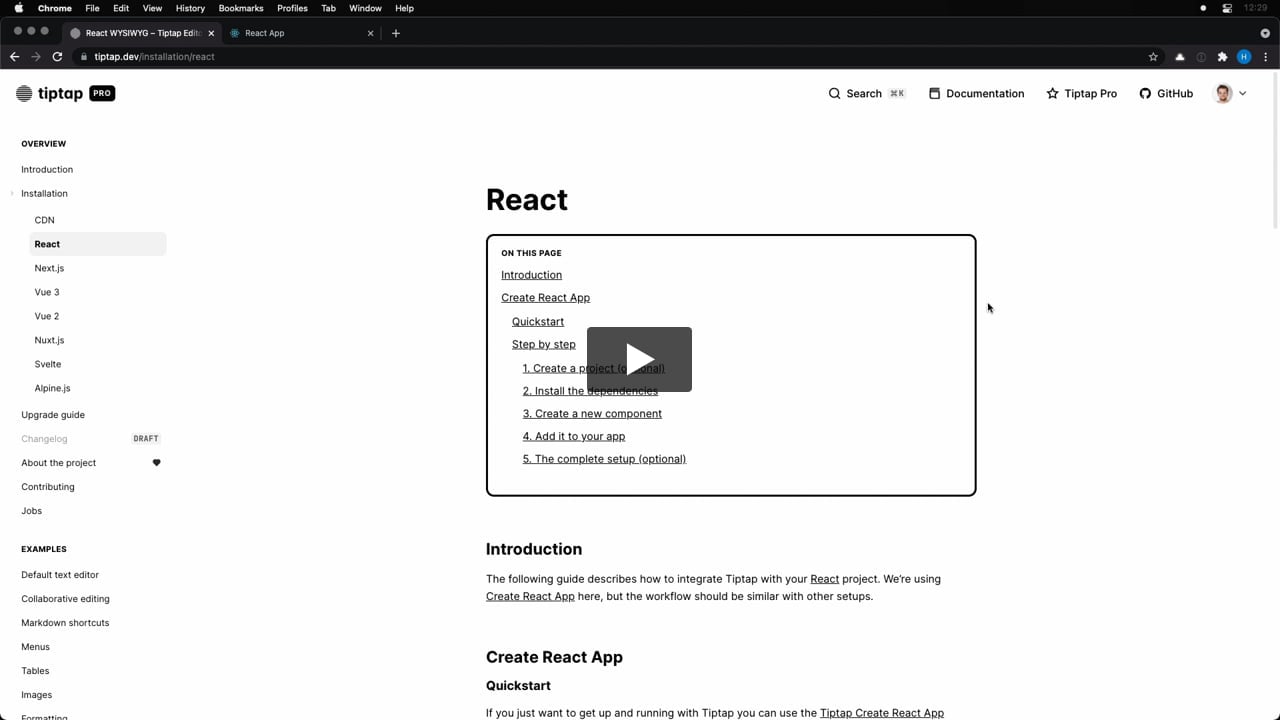Select Next.js installation page

(49, 268)
